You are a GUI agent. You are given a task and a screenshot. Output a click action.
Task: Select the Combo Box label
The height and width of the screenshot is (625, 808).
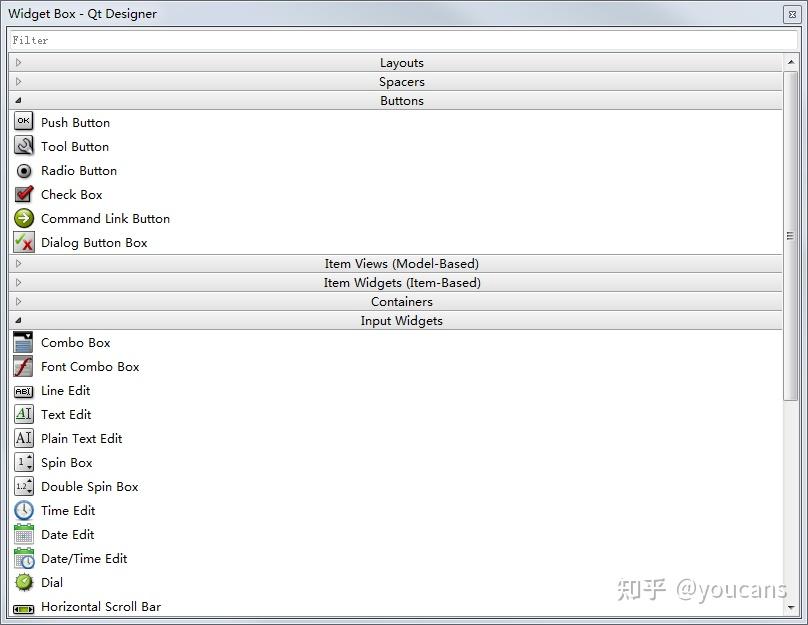coord(75,343)
